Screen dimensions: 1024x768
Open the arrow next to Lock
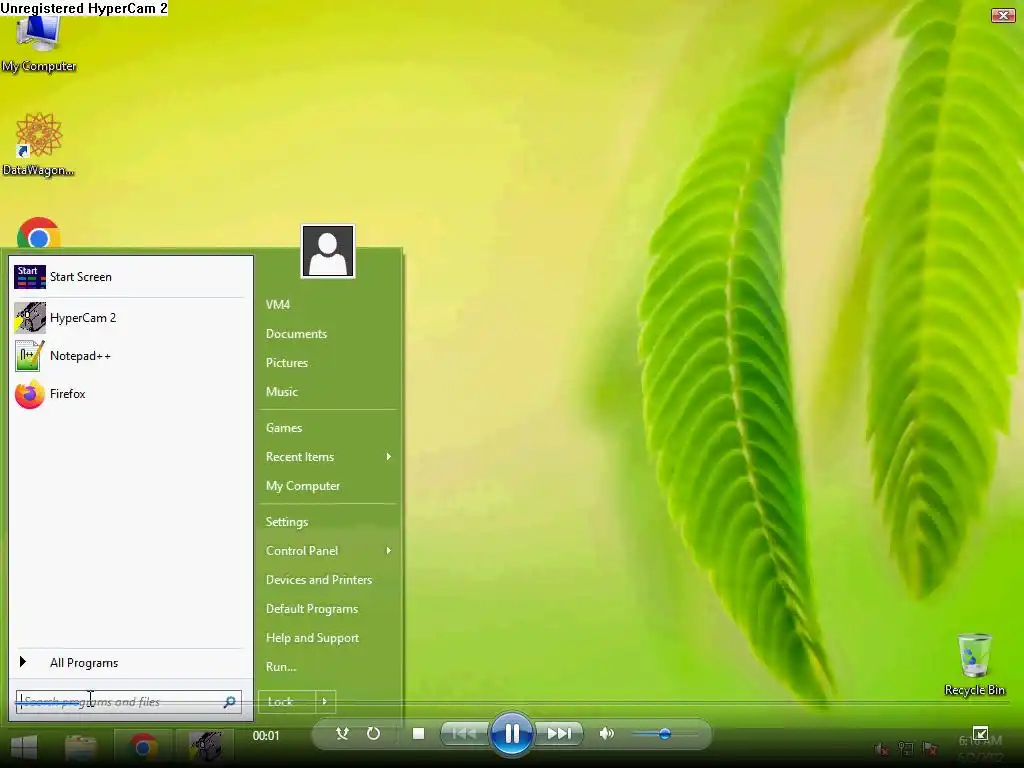coord(325,702)
